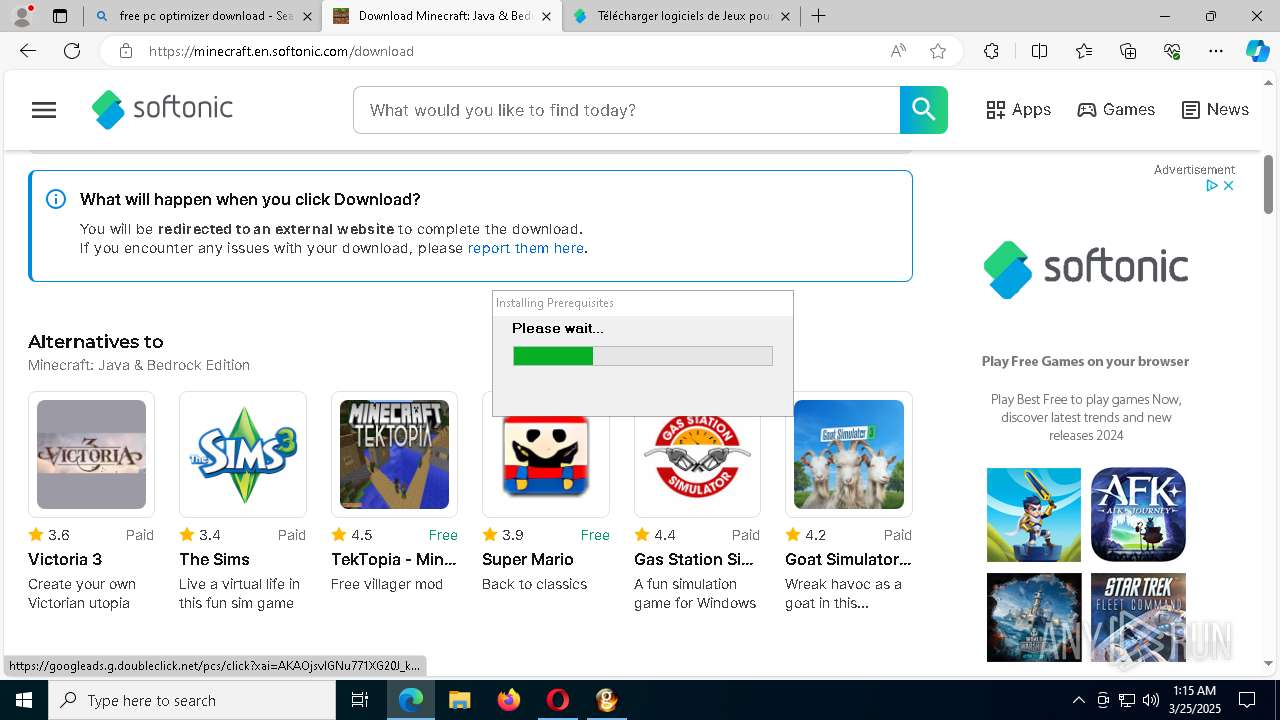The width and height of the screenshot is (1280, 720).
Task: Open a new browser tab
Action: pos(819,16)
